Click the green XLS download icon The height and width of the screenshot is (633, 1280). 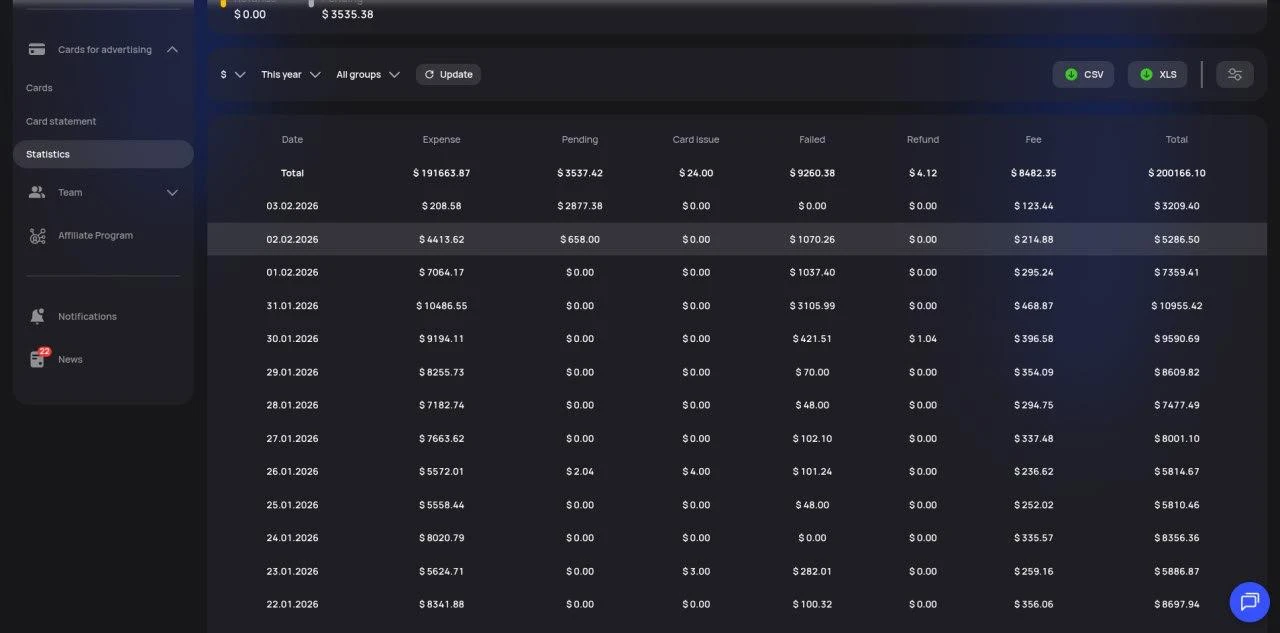click(x=1146, y=74)
